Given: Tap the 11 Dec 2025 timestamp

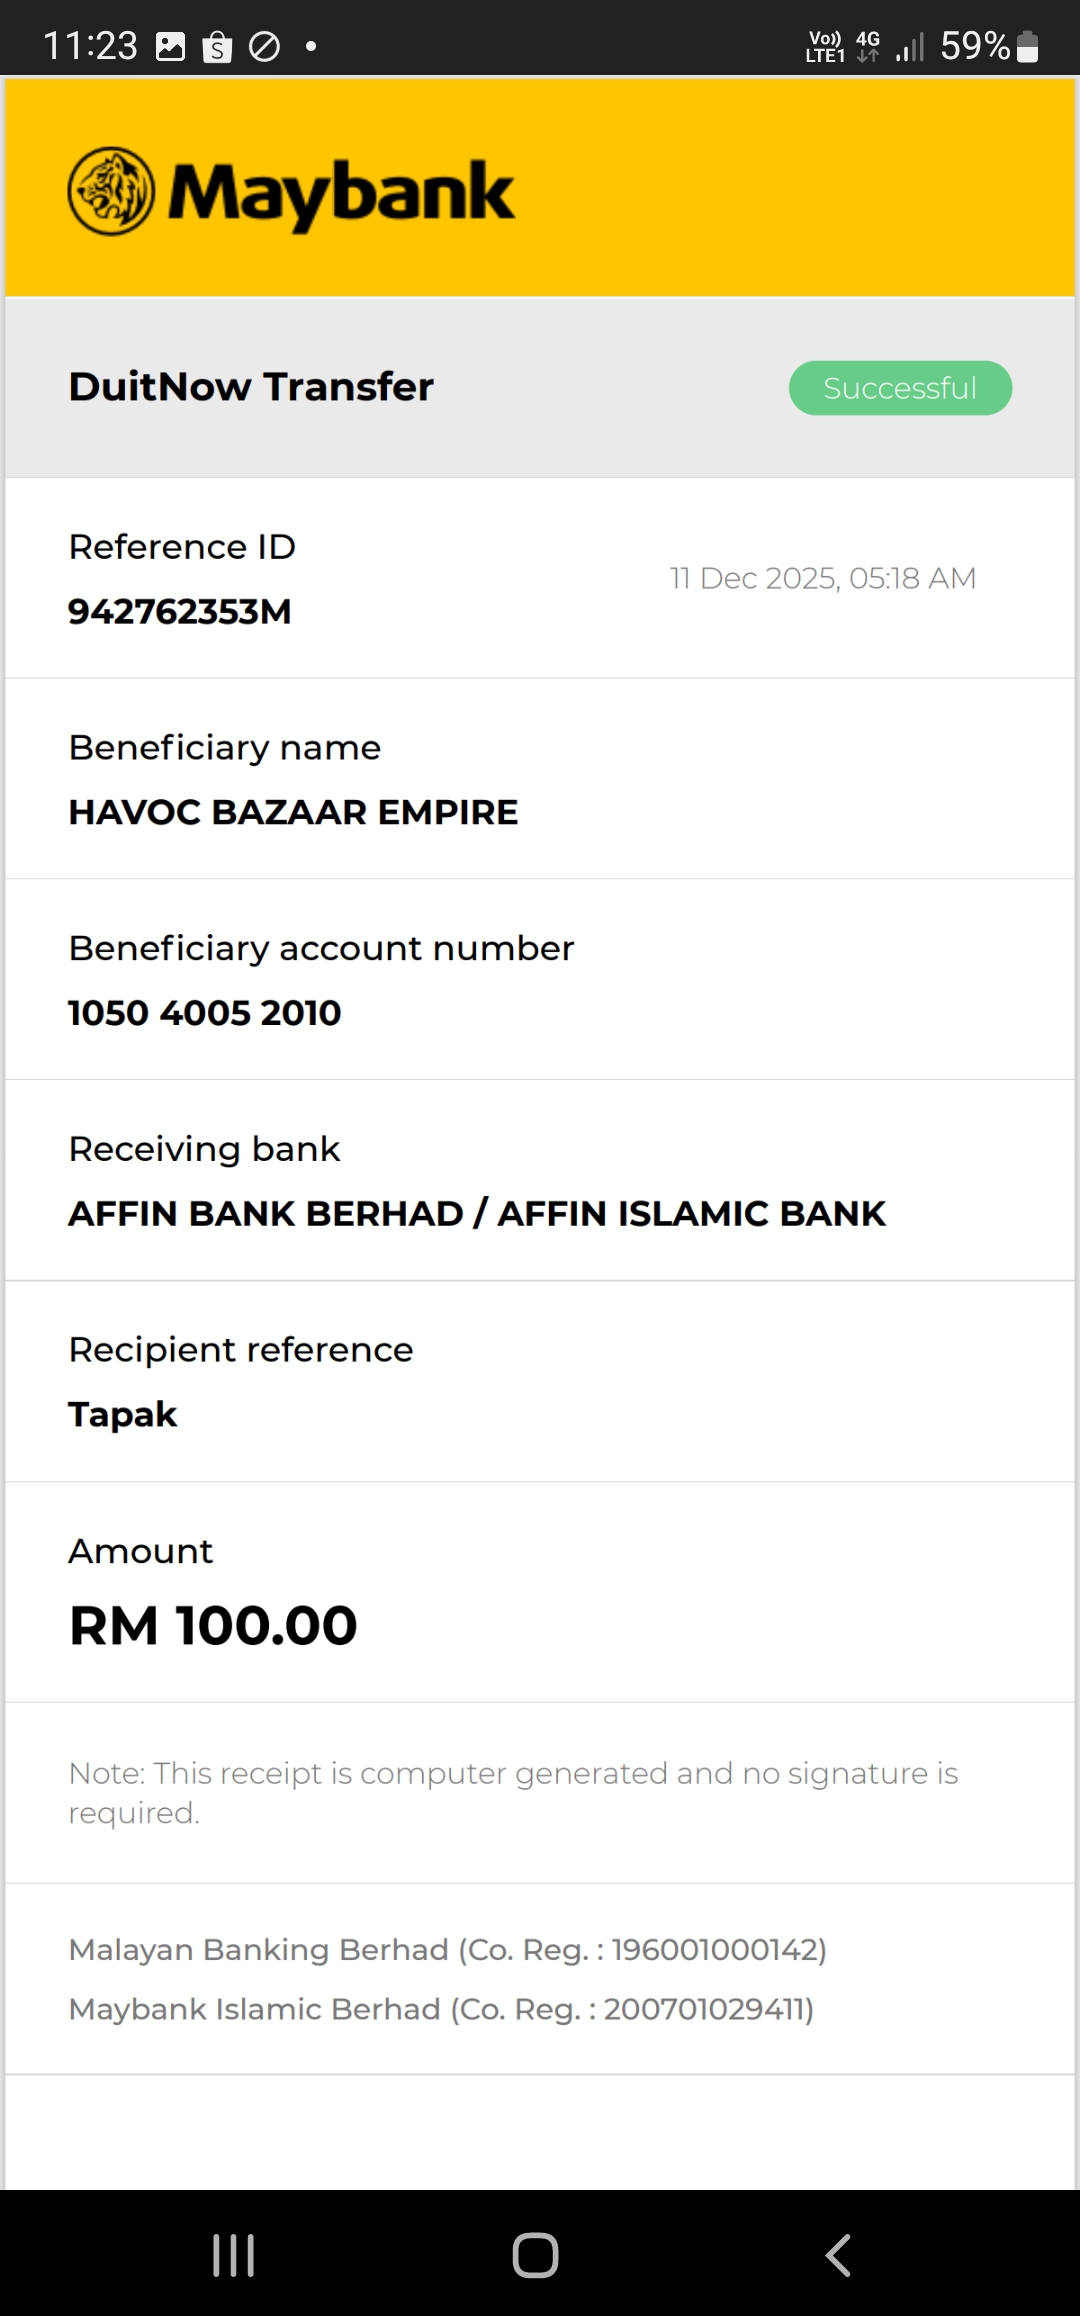Looking at the screenshot, I should coord(823,578).
